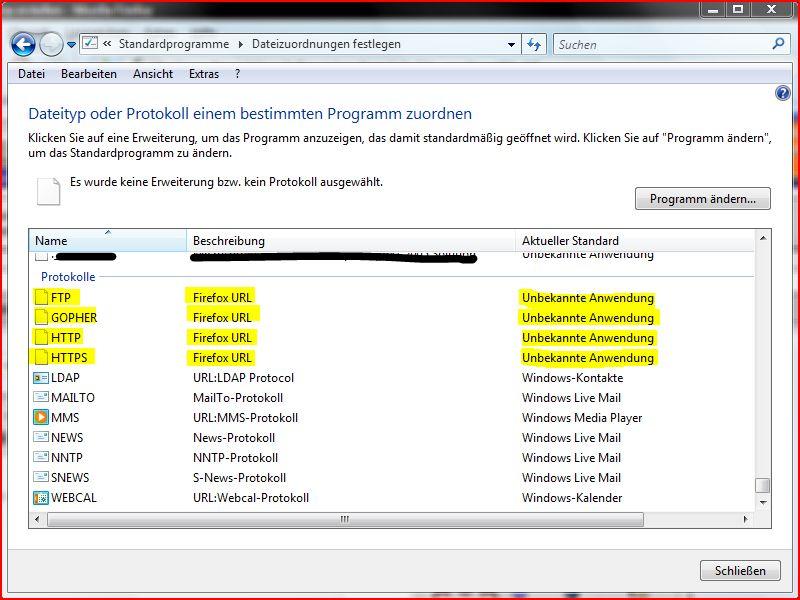
Task: Select the LDAP contacts icon
Action: 41,378
